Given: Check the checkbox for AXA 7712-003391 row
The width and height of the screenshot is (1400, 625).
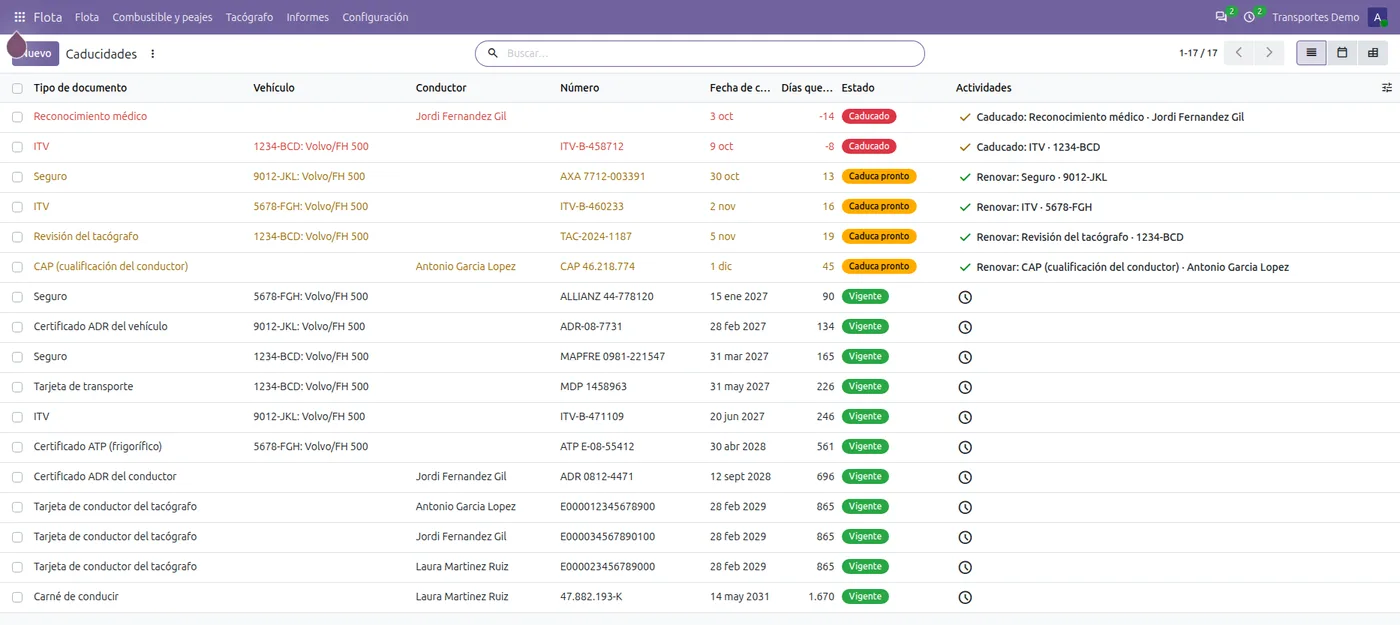Looking at the screenshot, I should click(x=17, y=177).
